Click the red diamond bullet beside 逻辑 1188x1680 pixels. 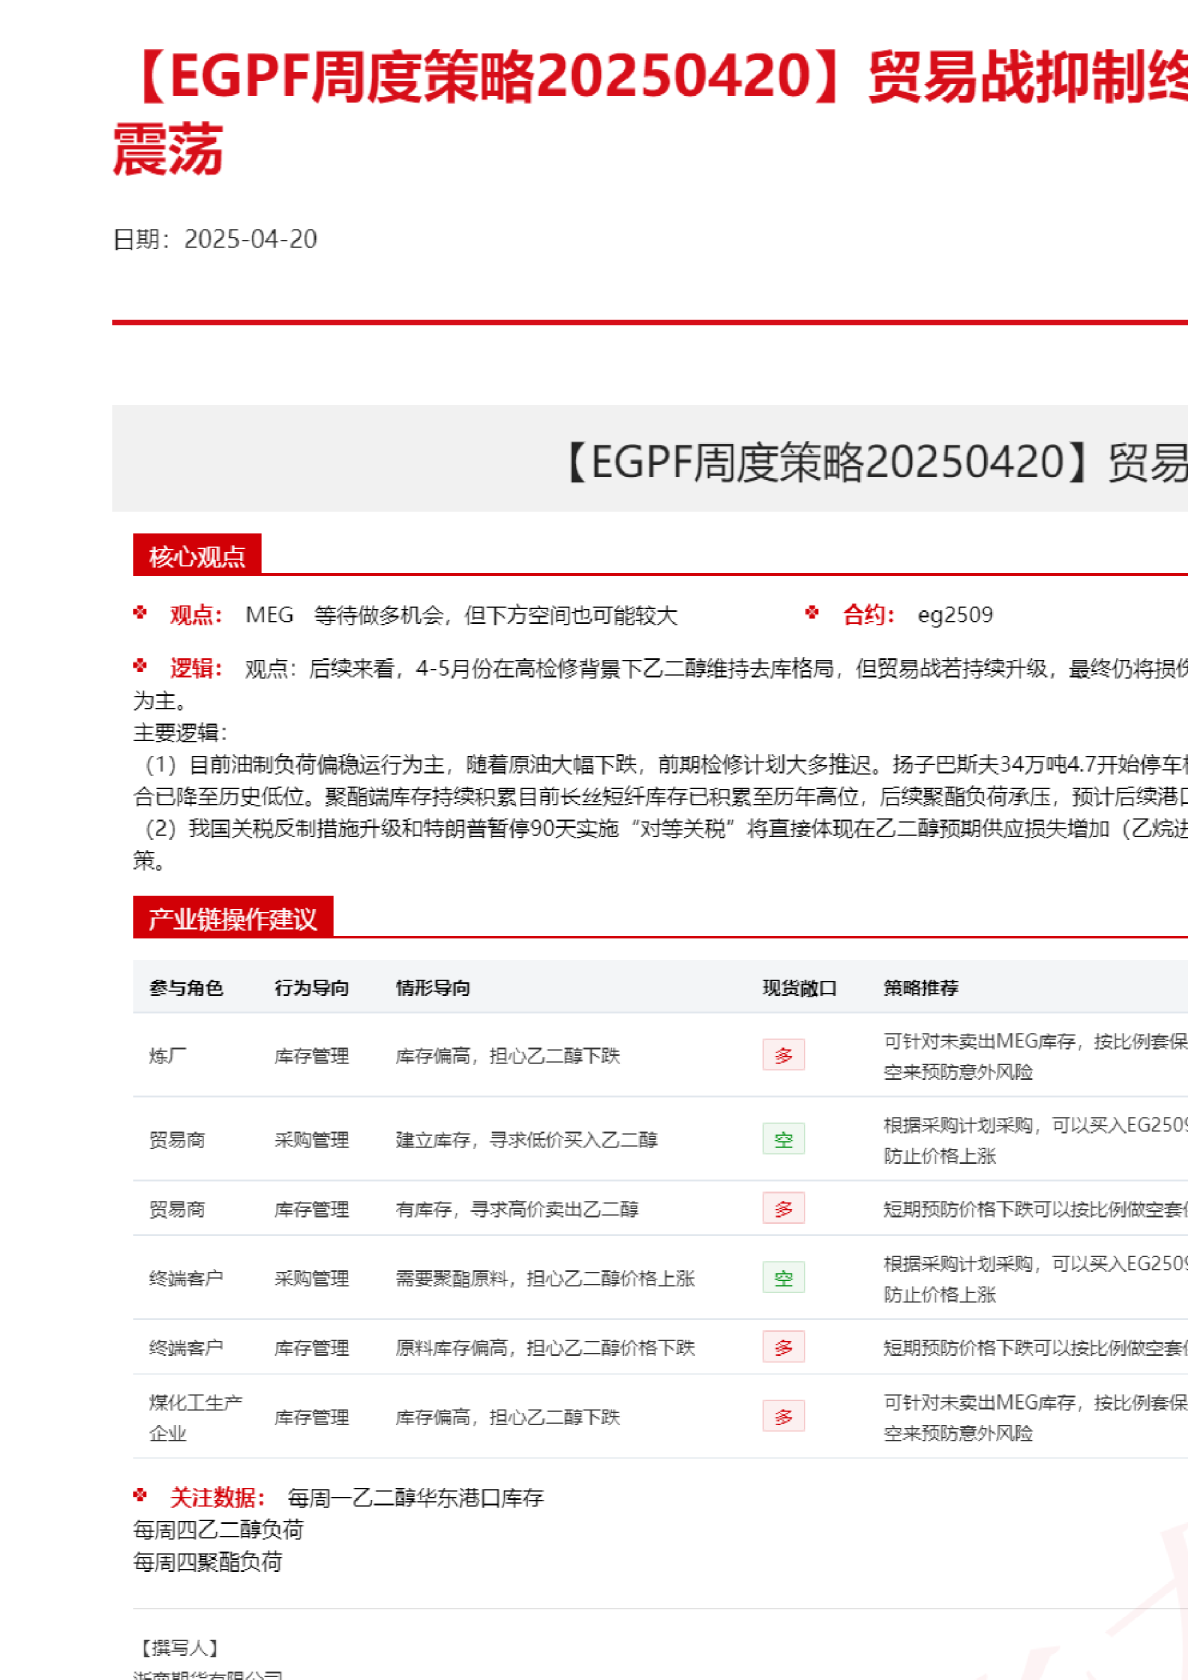[x=140, y=666]
